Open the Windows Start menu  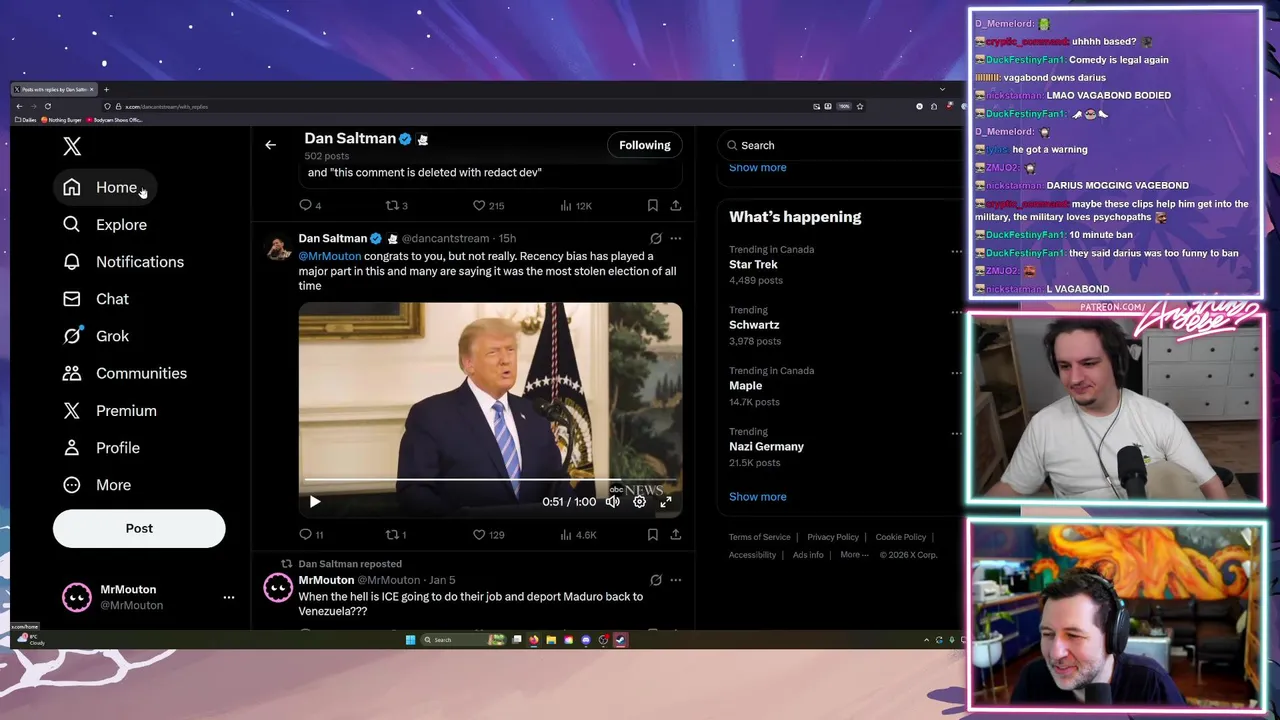(x=410, y=640)
